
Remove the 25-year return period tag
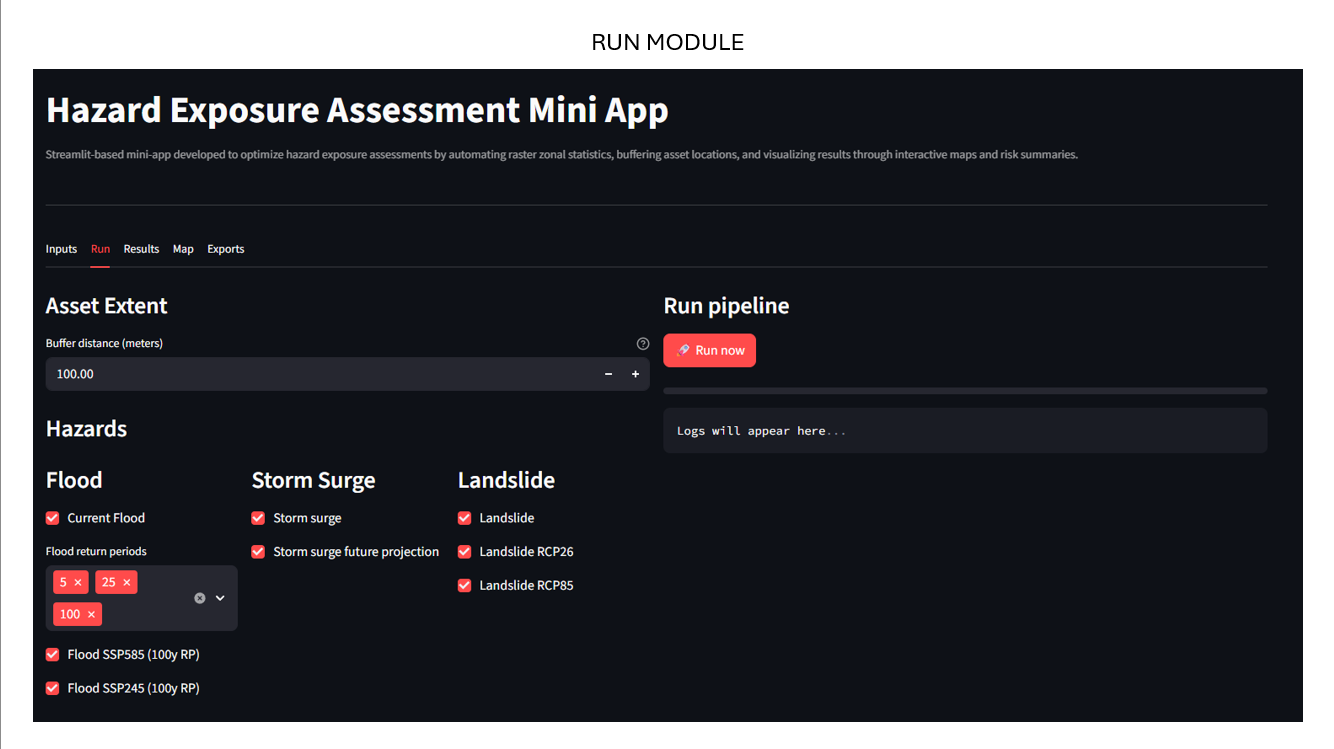coord(126,582)
